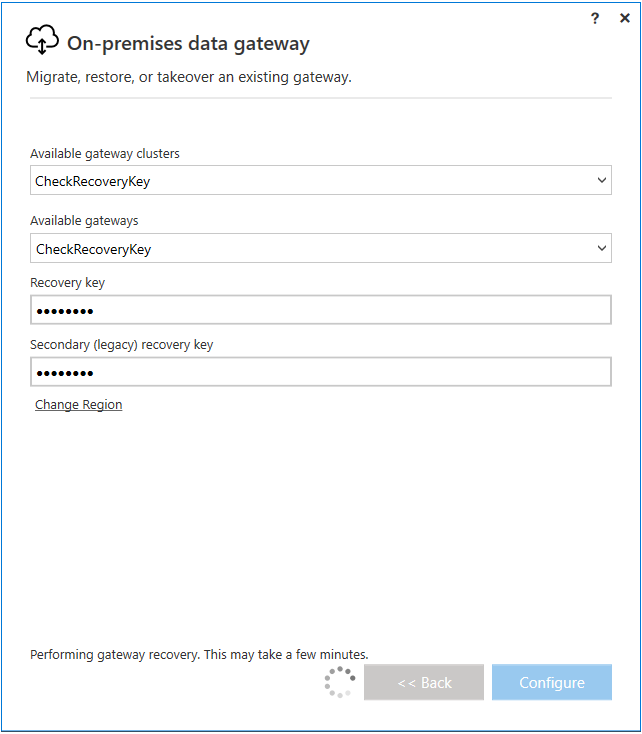Click the On-premises data gateway title
Screen dimensions: 642x734
(x=188, y=43)
